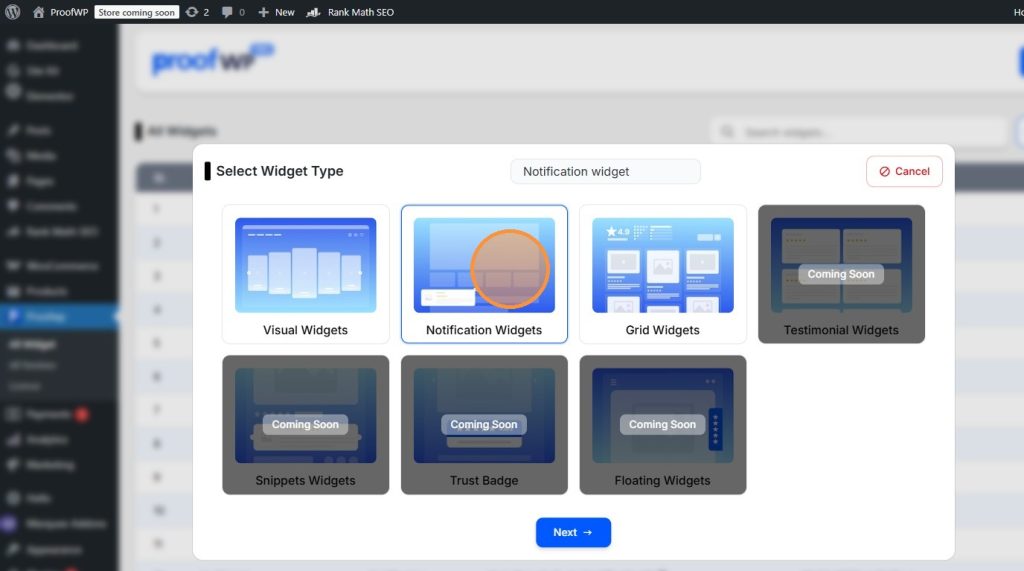Click the Next button
This screenshot has width=1024, height=571.
pos(573,532)
